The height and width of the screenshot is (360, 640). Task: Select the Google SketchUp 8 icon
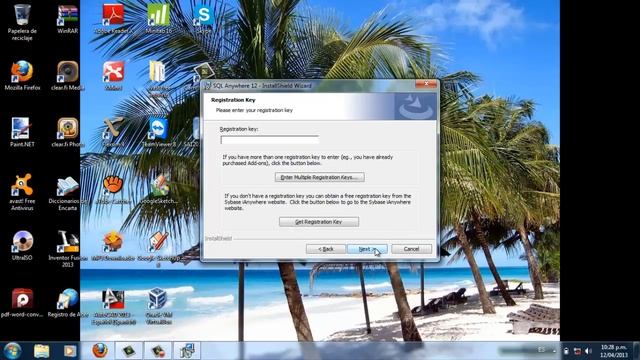pyautogui.click(x=158, y=248)
